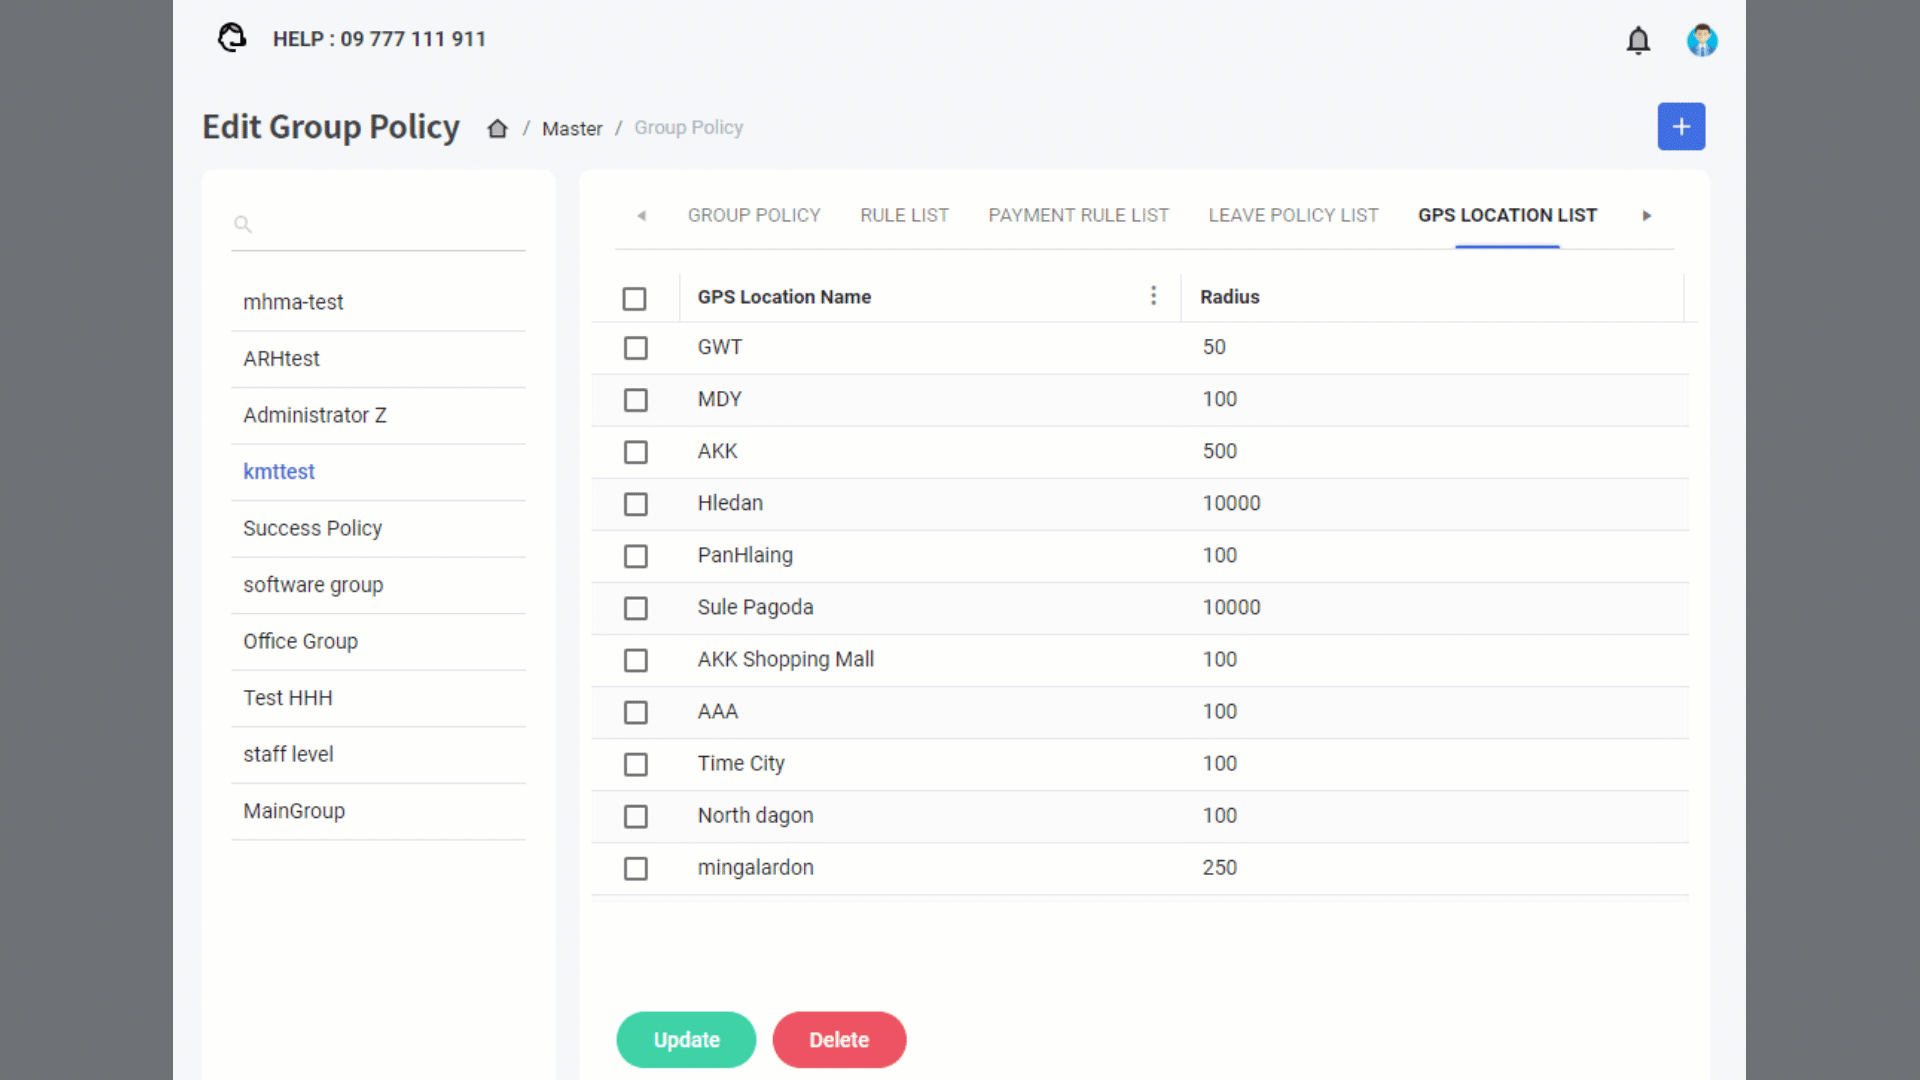The height and width of the screenshot is (1080, 1920).
Task: Click the home breadcrumb icon
Action: tap(497, 128)
